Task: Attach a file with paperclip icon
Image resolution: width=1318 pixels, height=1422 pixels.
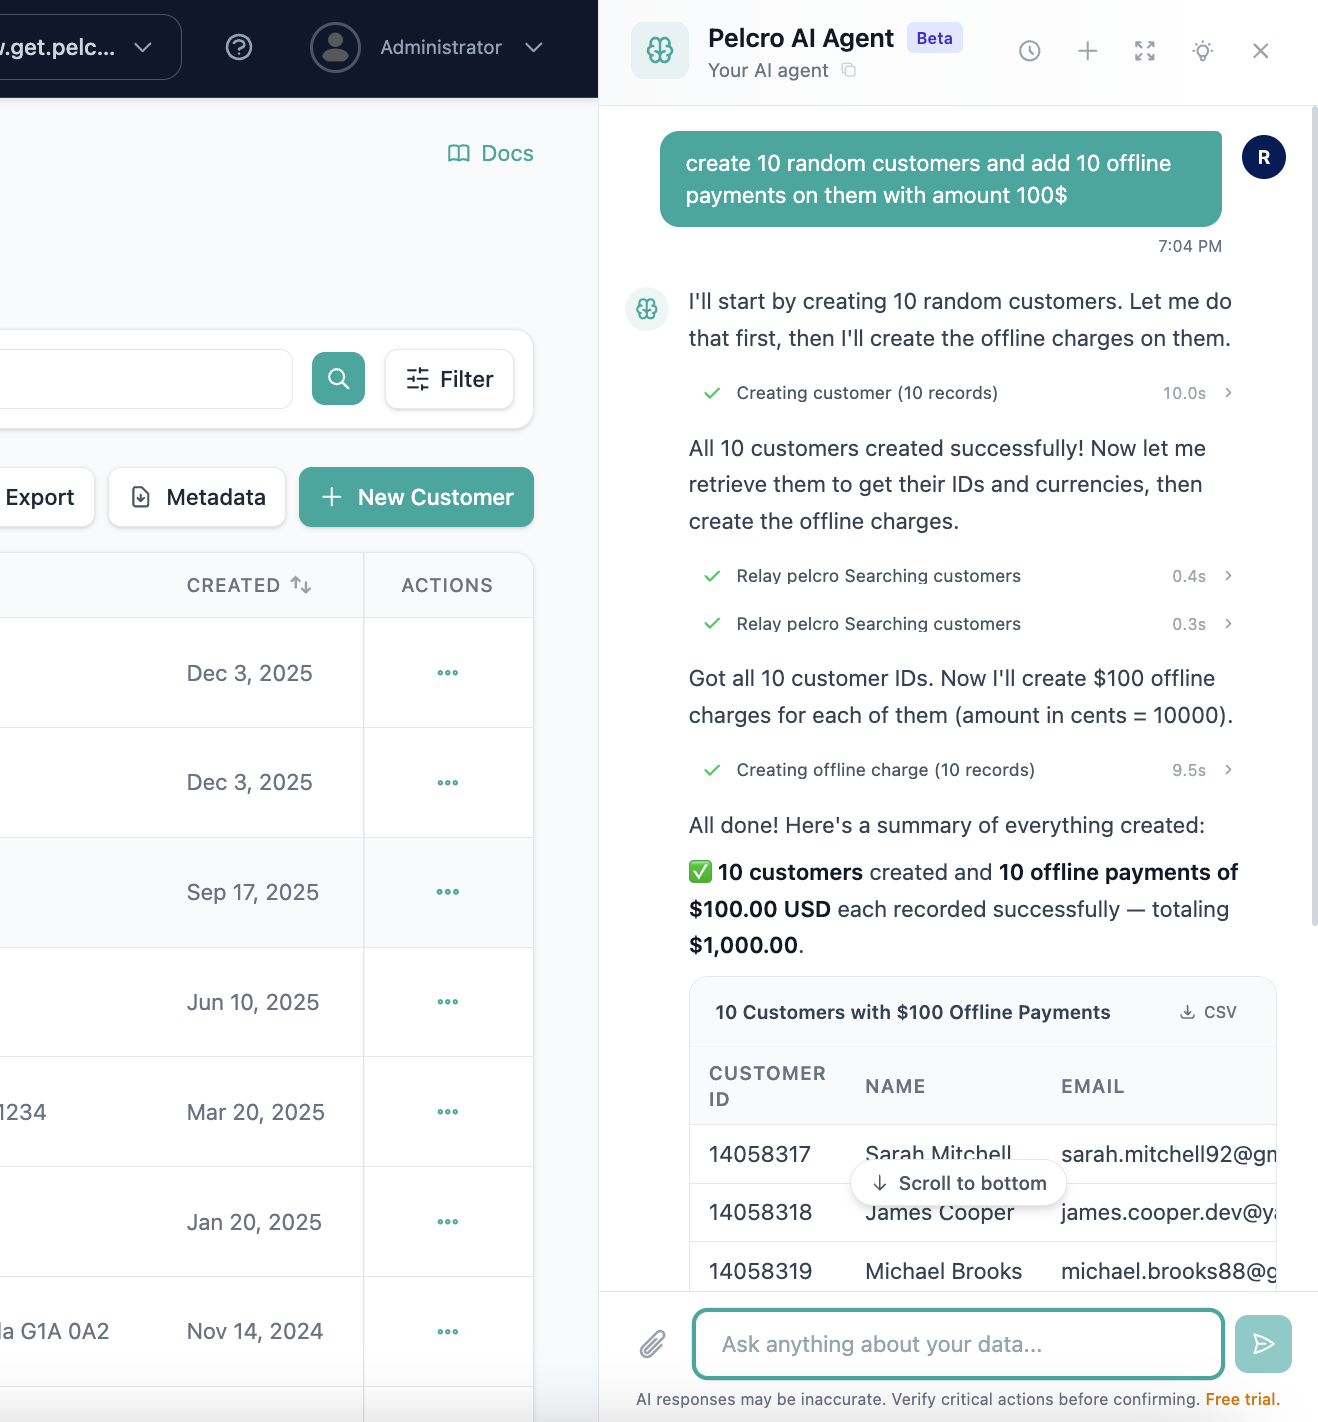Action: 653,1344
